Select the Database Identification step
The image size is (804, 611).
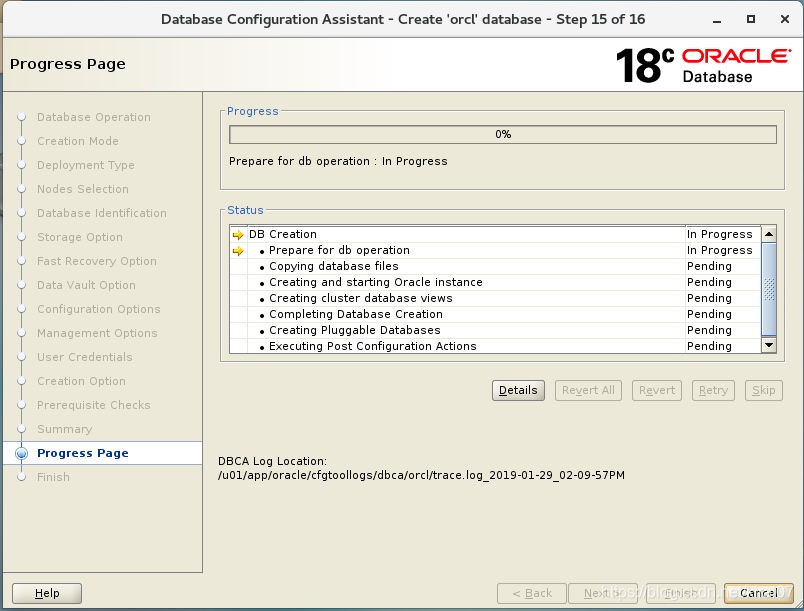[x=102, y=213]
